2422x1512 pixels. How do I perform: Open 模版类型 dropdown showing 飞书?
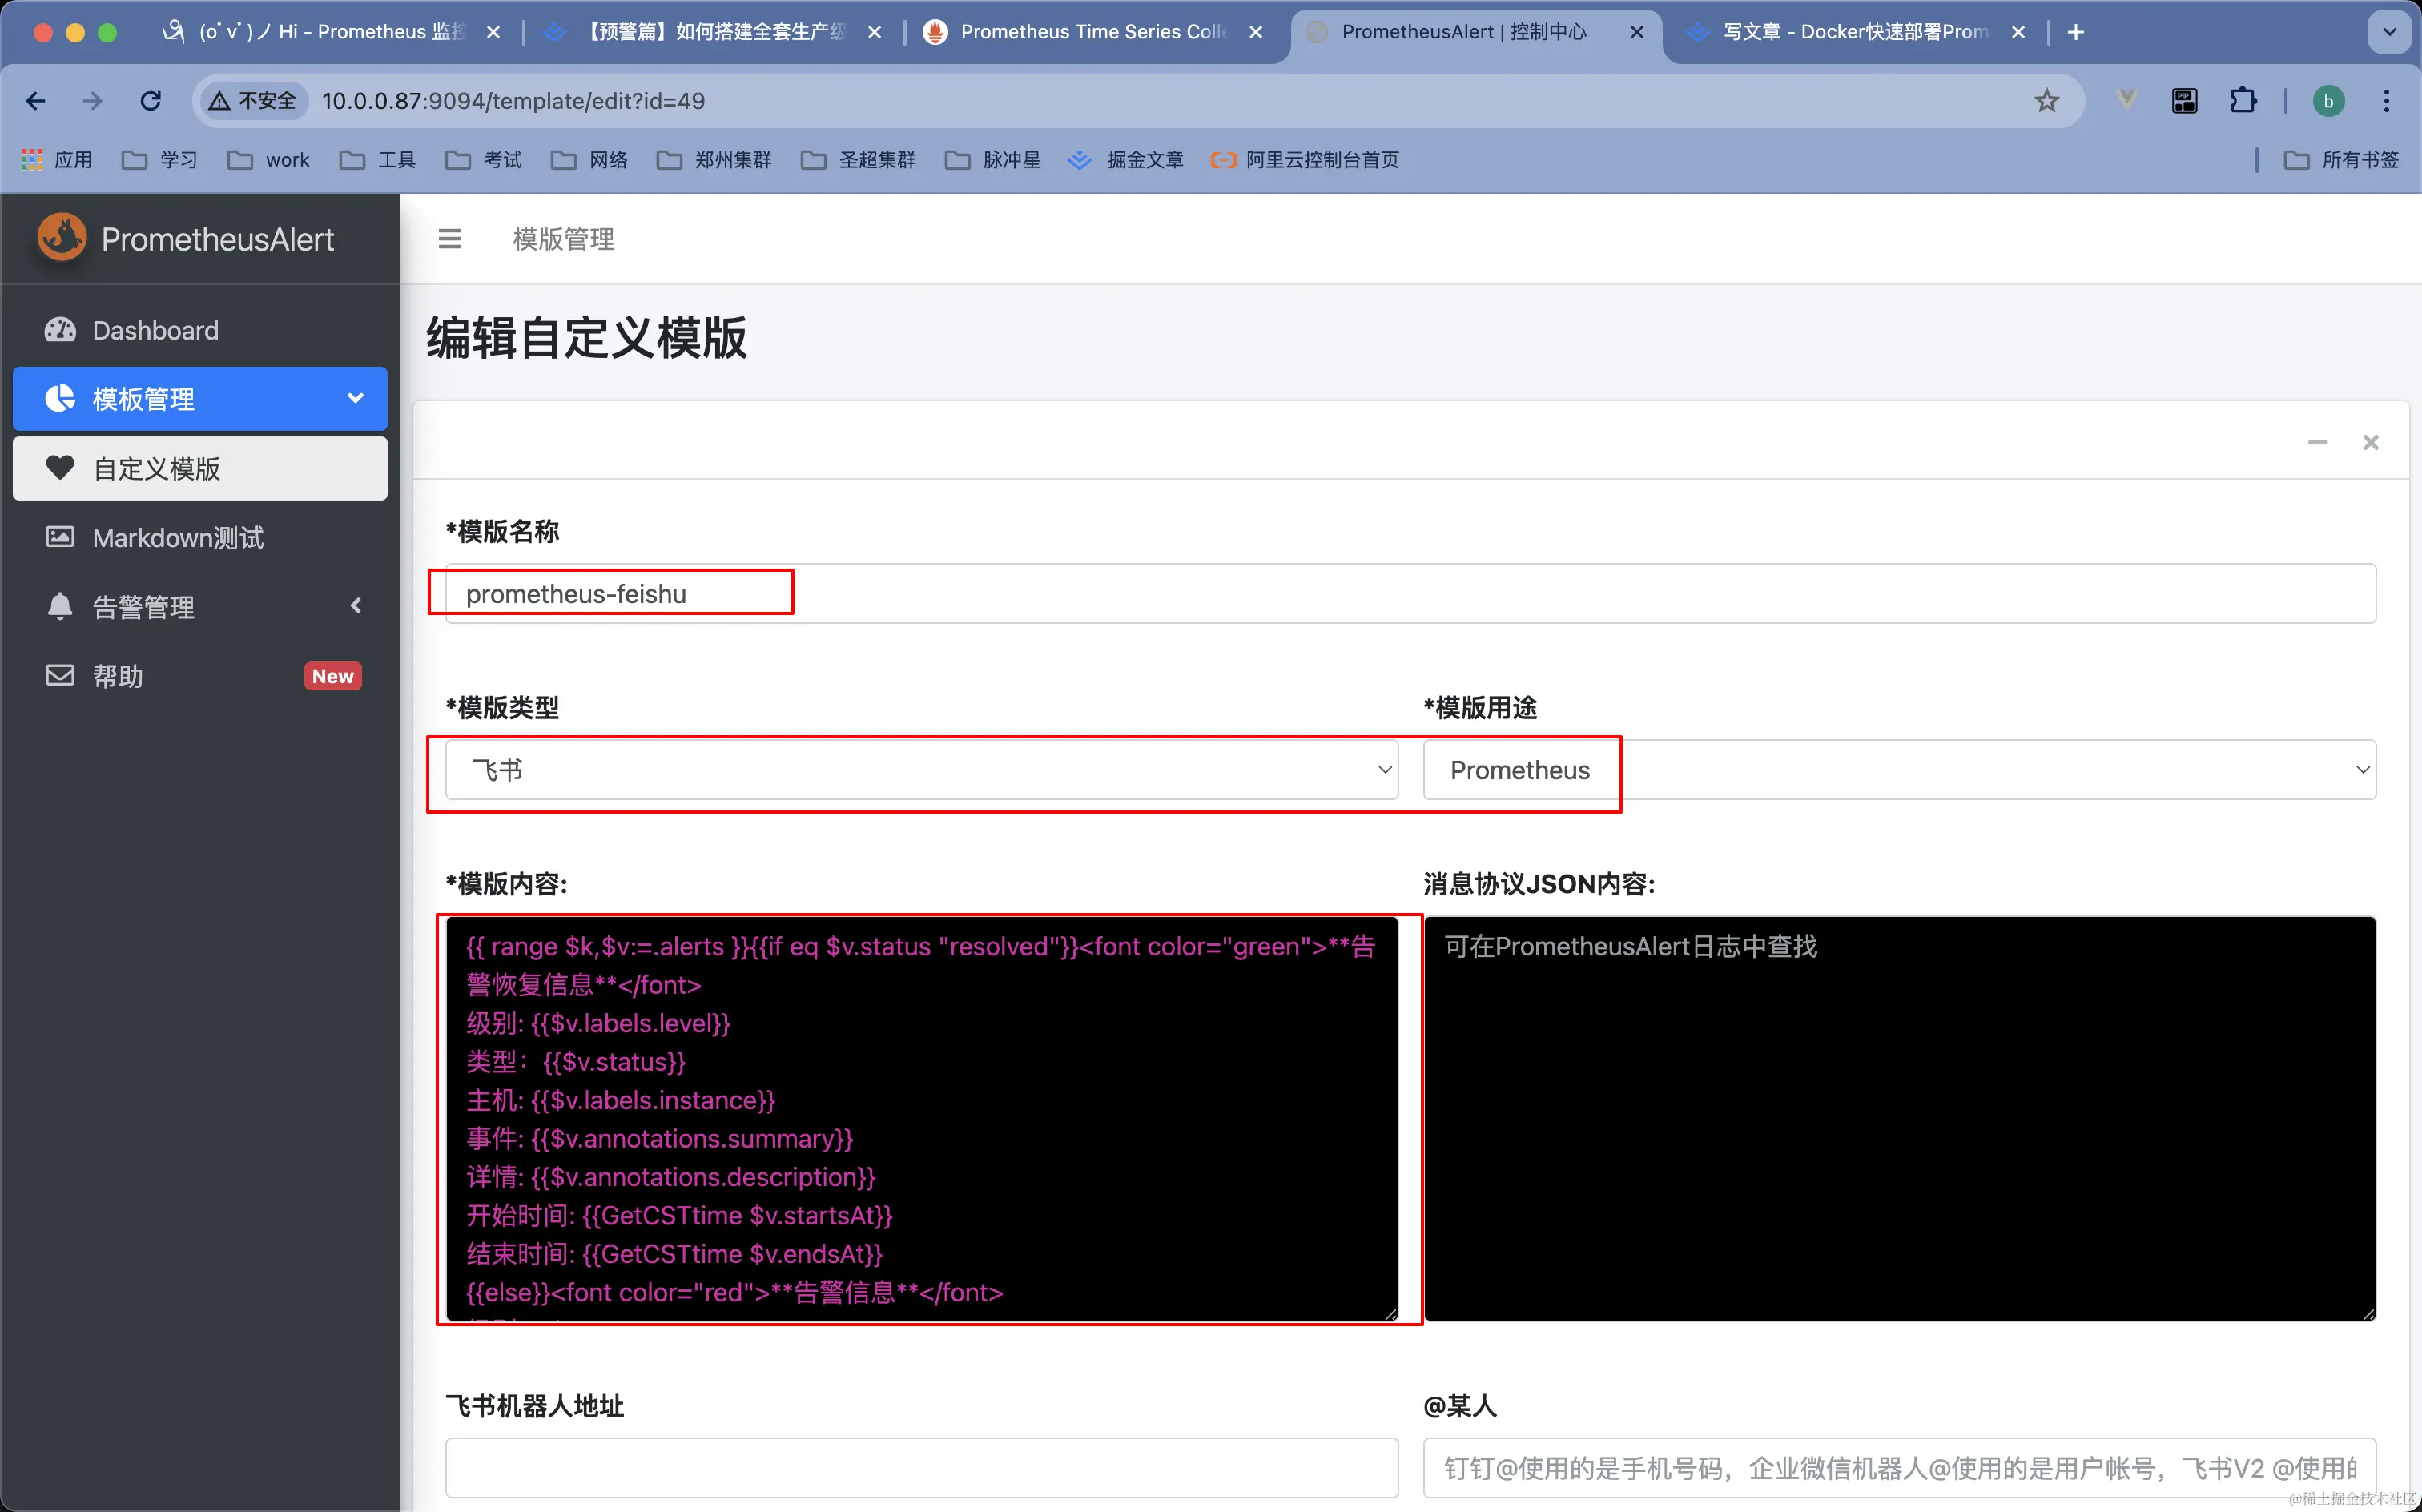point(920,770)
